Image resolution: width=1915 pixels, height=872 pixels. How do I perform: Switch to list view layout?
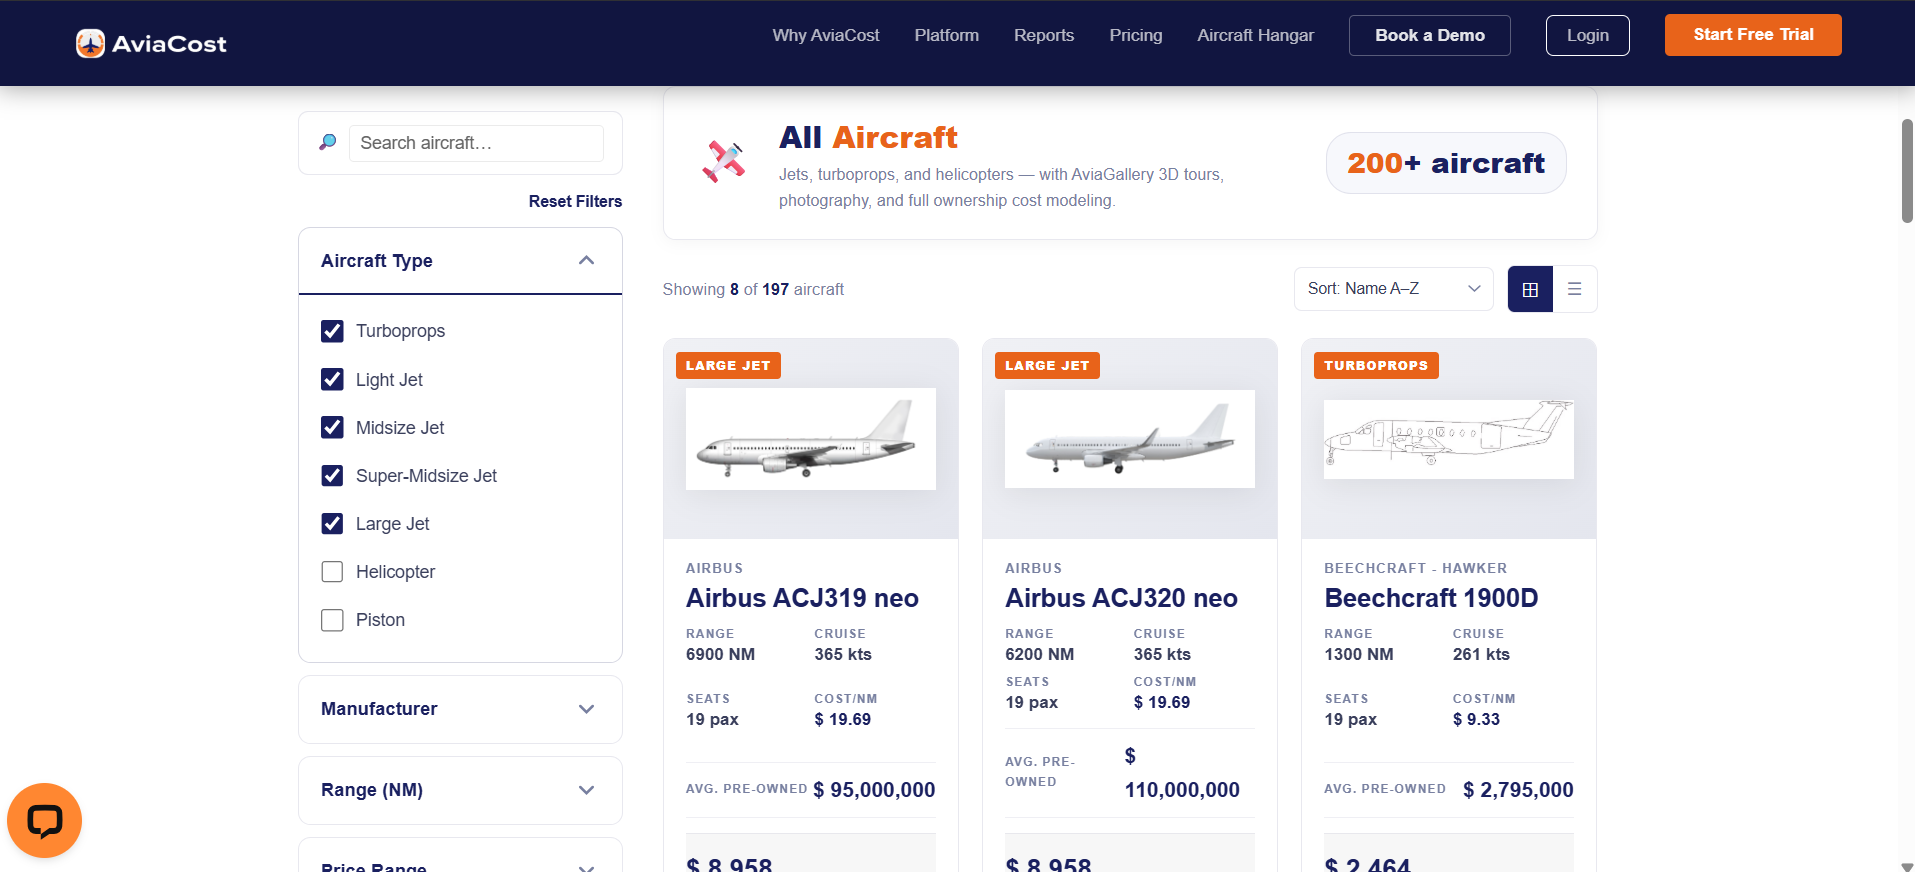[1575, 289]
